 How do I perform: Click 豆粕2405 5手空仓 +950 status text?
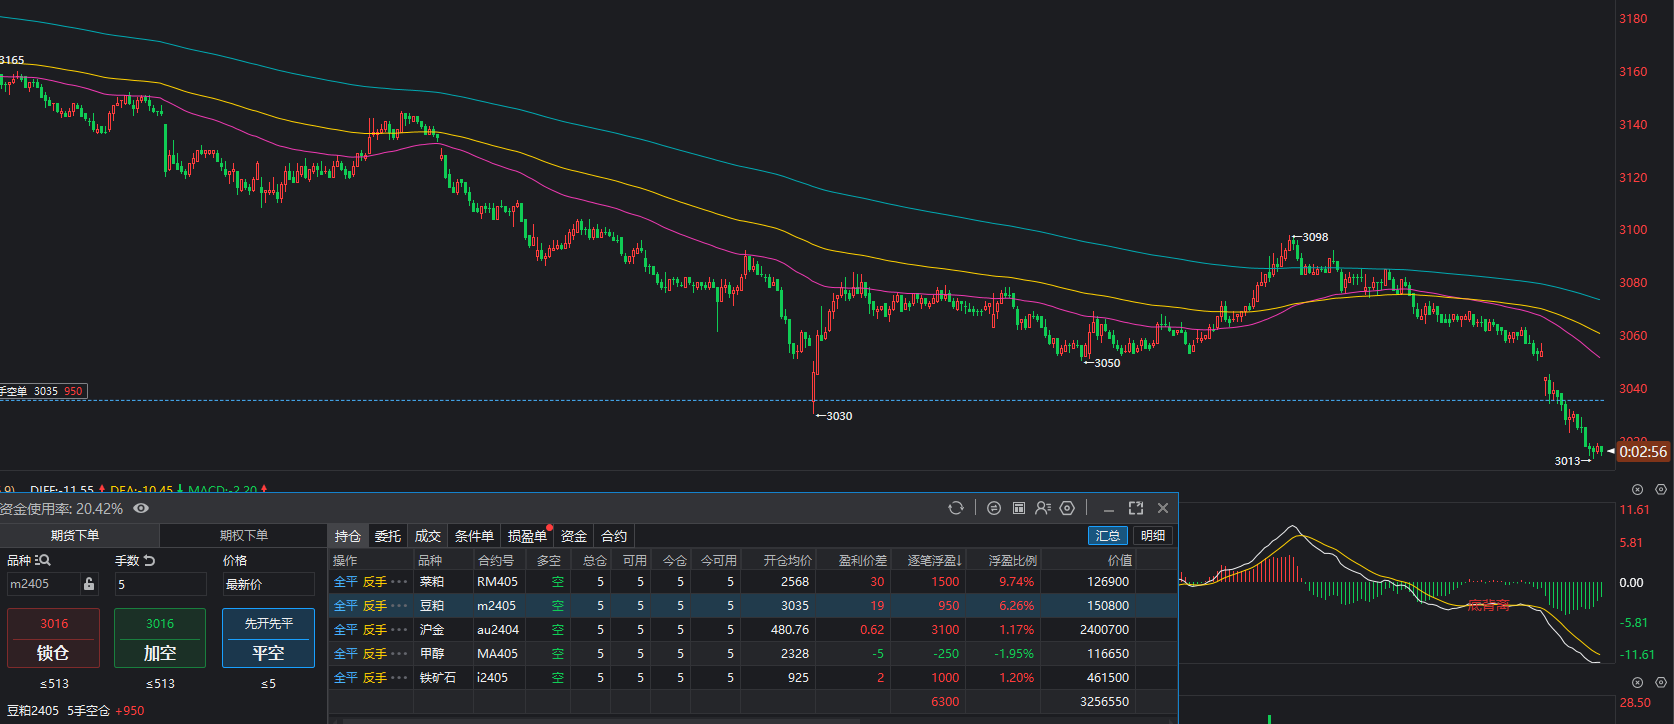click(x=75, y=711)
